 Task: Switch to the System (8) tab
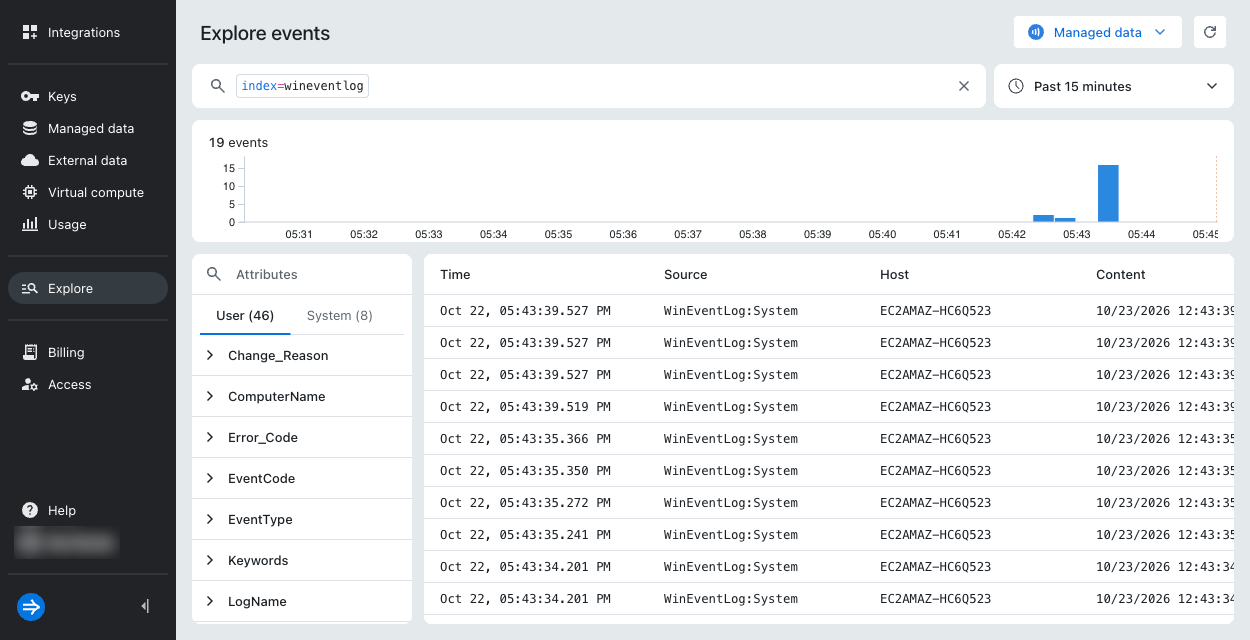click(340, 315)
